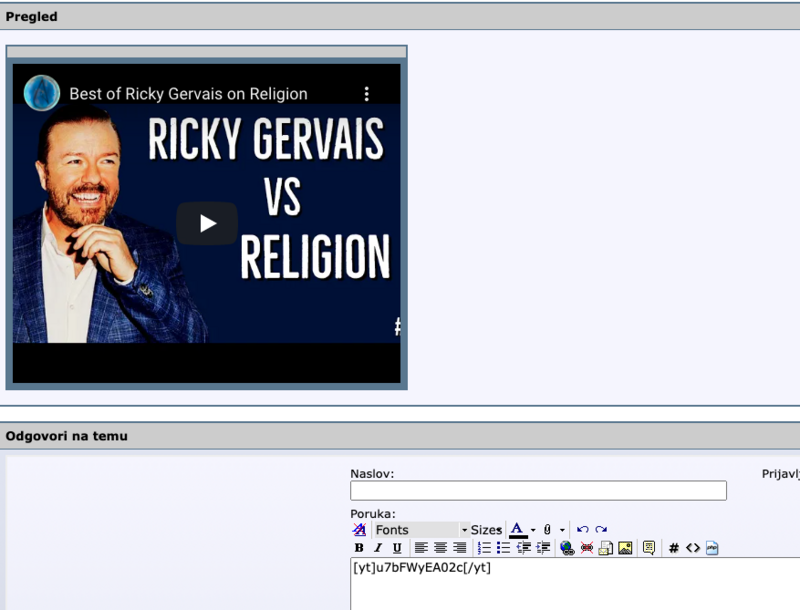Open the Fonts dropdown

421,530
